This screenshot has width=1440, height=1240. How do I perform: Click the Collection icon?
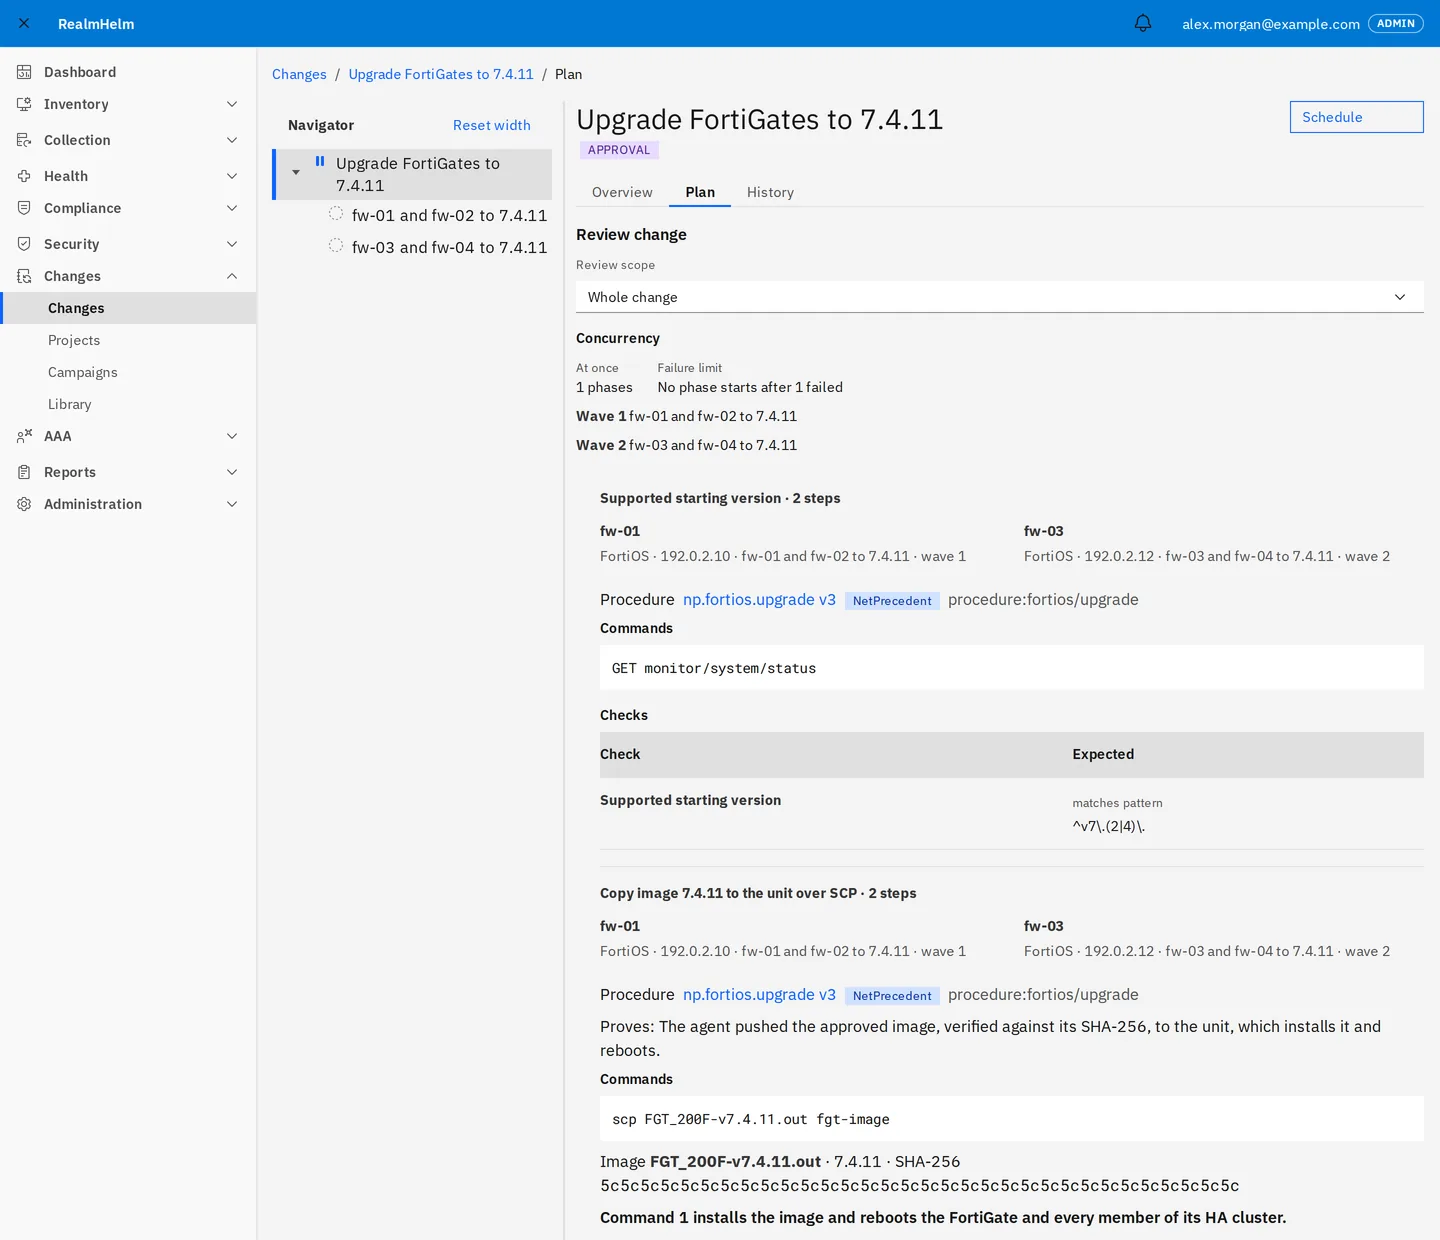coord(24,140)
